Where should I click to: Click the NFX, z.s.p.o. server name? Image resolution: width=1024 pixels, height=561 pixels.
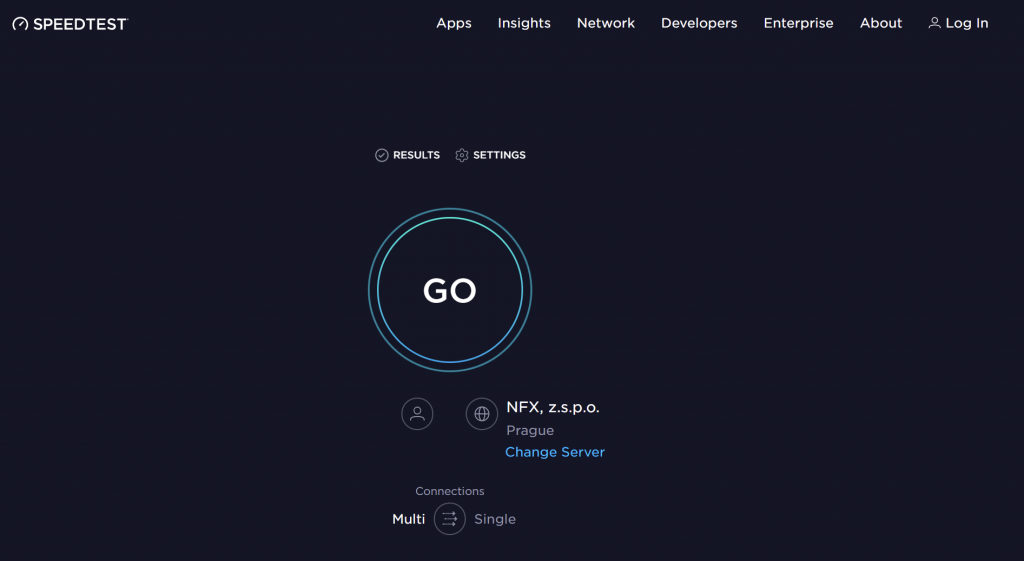[x=553, y=407]
